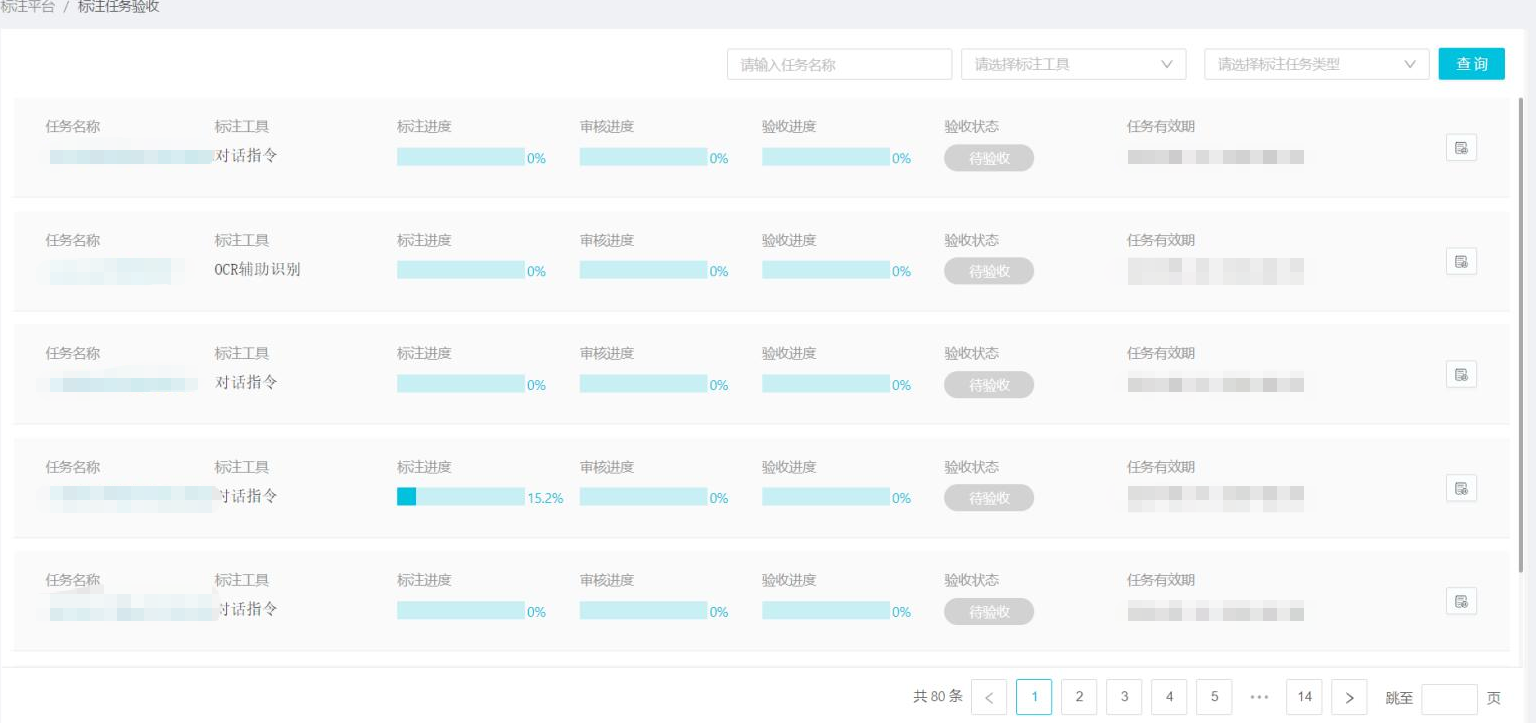This screenshot has width=1536, height=723.
Task: Open acceptance icon on the fifth task row
Action: point(1461,601)
